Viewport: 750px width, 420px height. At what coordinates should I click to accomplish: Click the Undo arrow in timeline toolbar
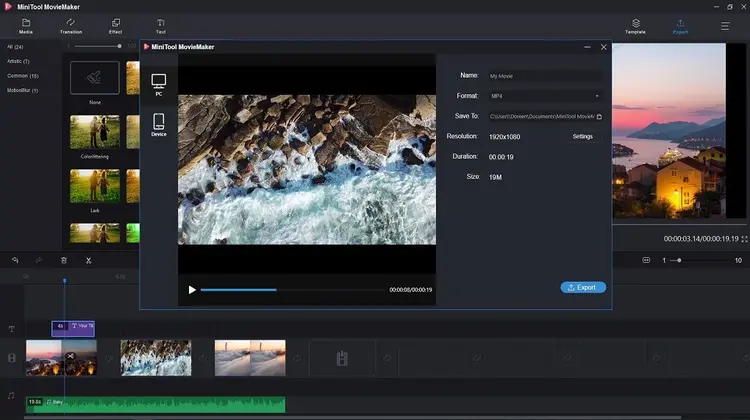tap(15, 260)
